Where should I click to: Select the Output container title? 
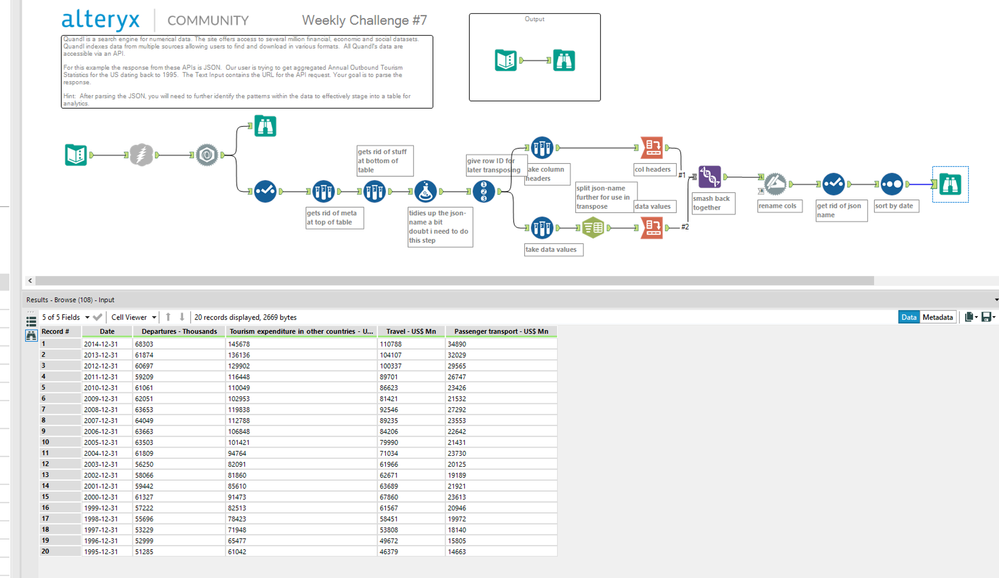tap(535, 19)
